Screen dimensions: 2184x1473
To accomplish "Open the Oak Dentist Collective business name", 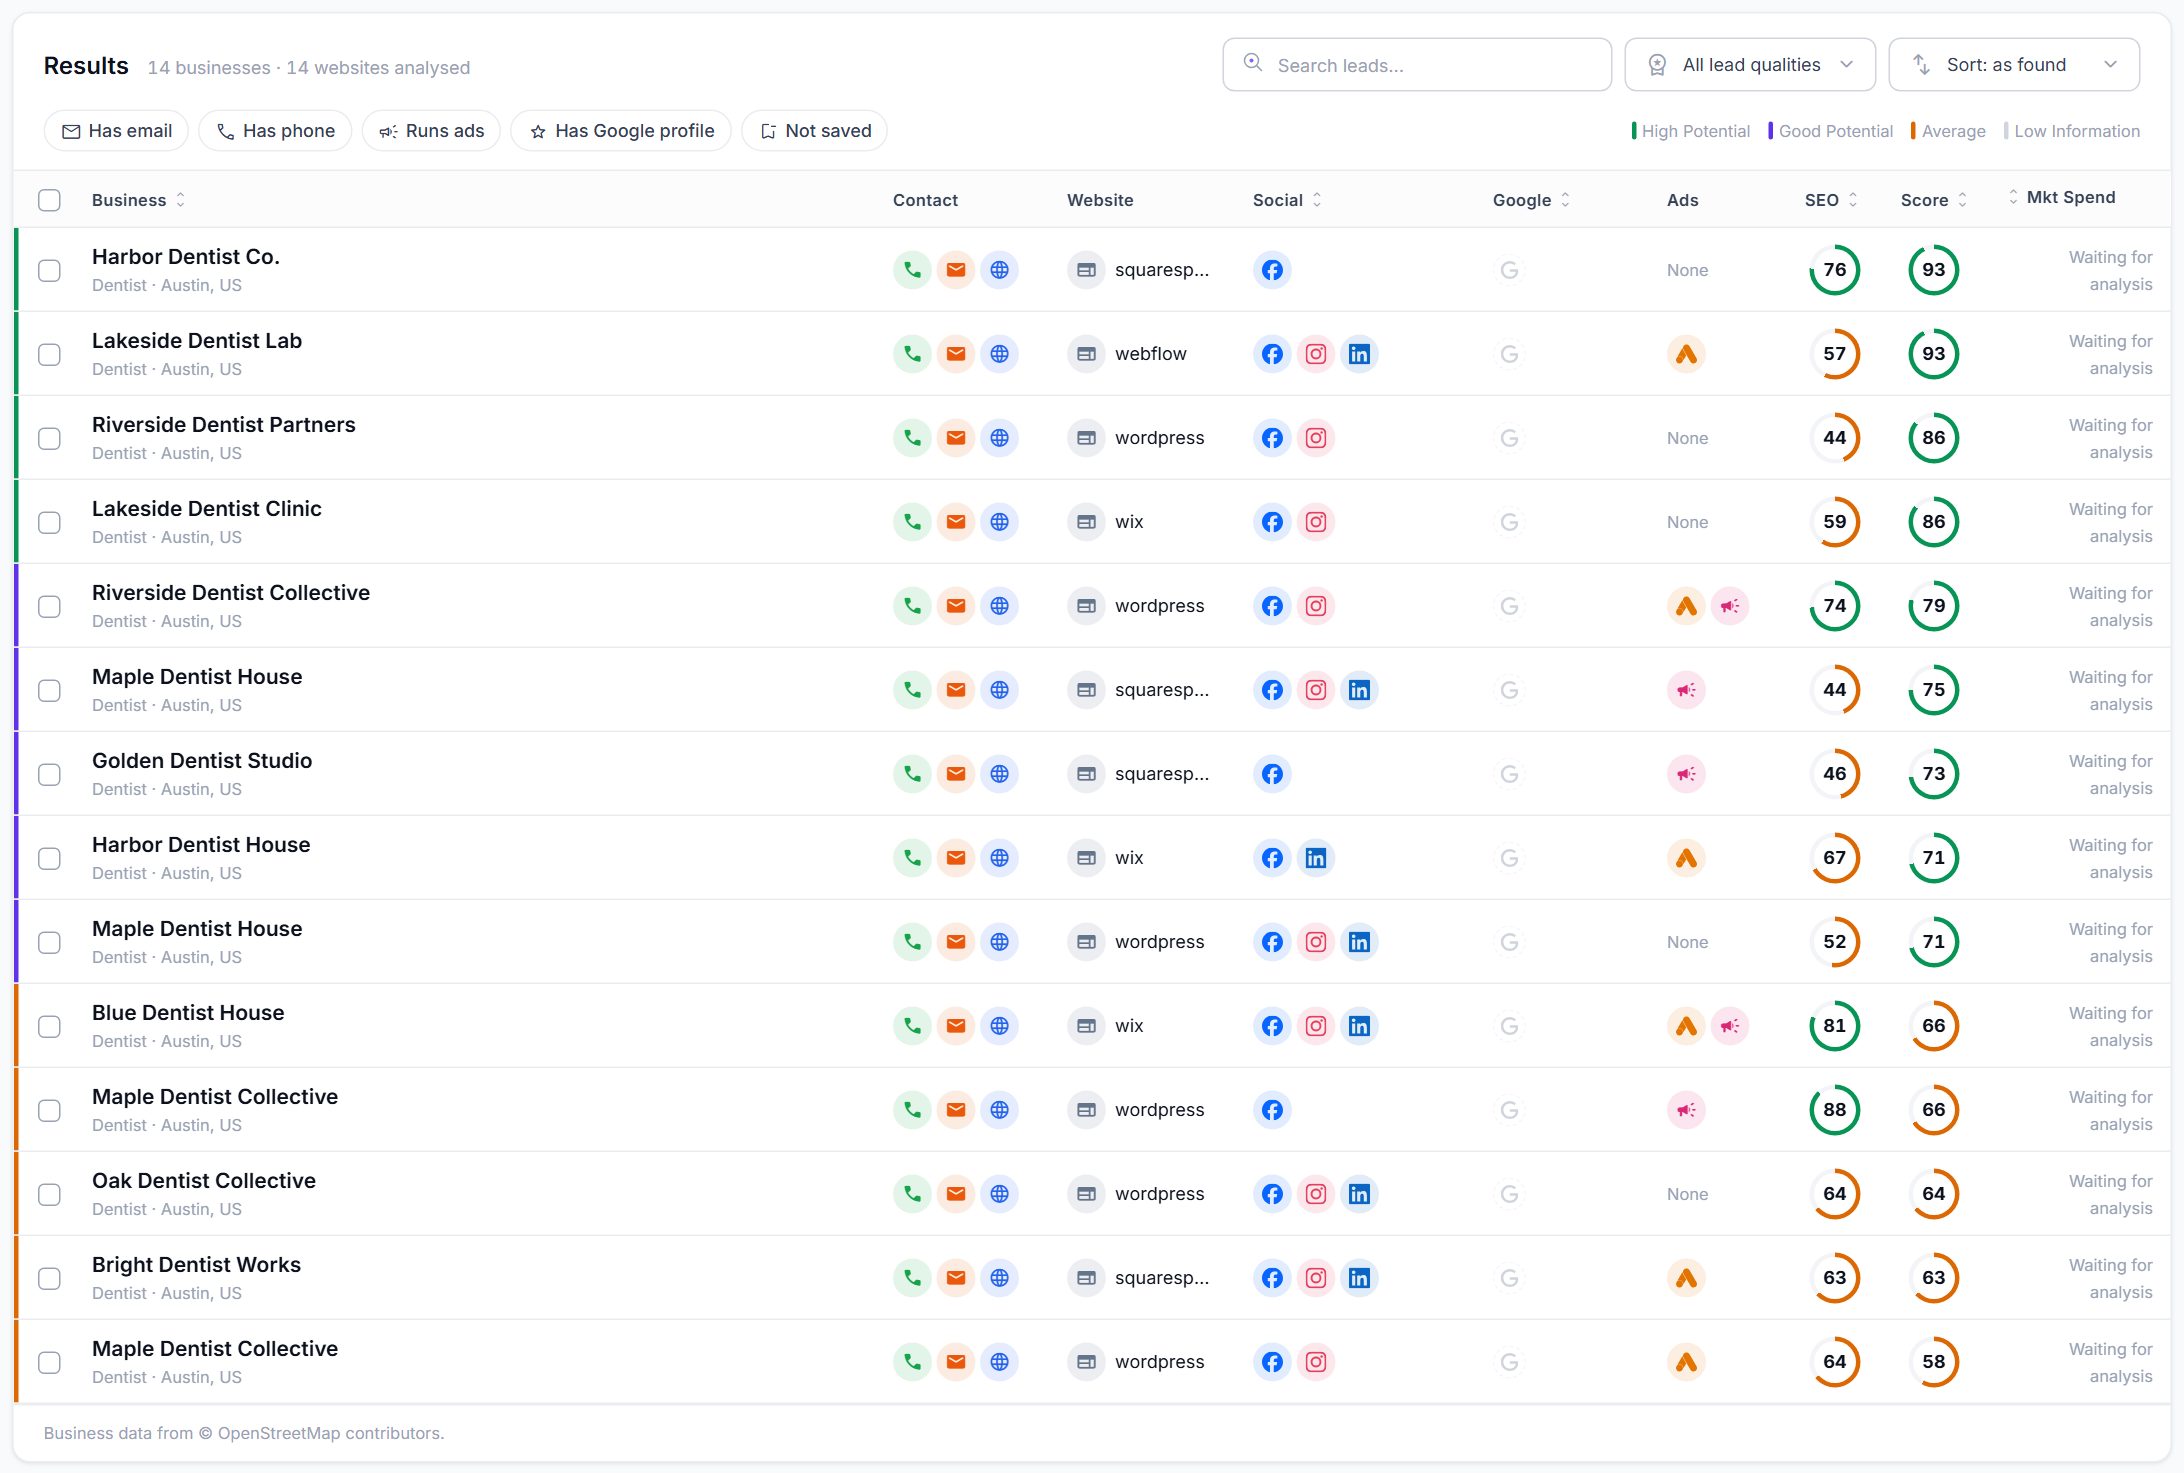I will click(204, 1181).
